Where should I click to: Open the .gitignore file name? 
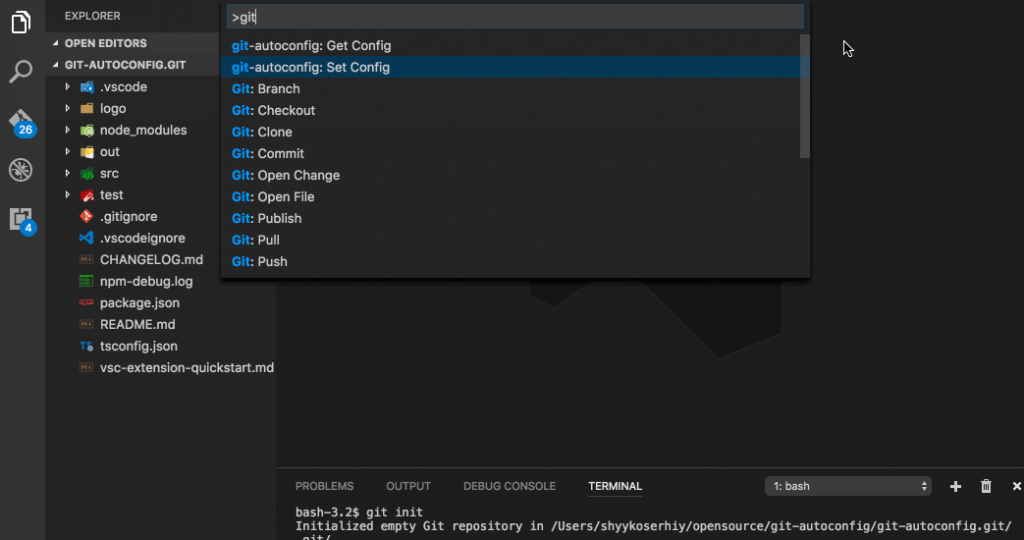tap(129, 217)
